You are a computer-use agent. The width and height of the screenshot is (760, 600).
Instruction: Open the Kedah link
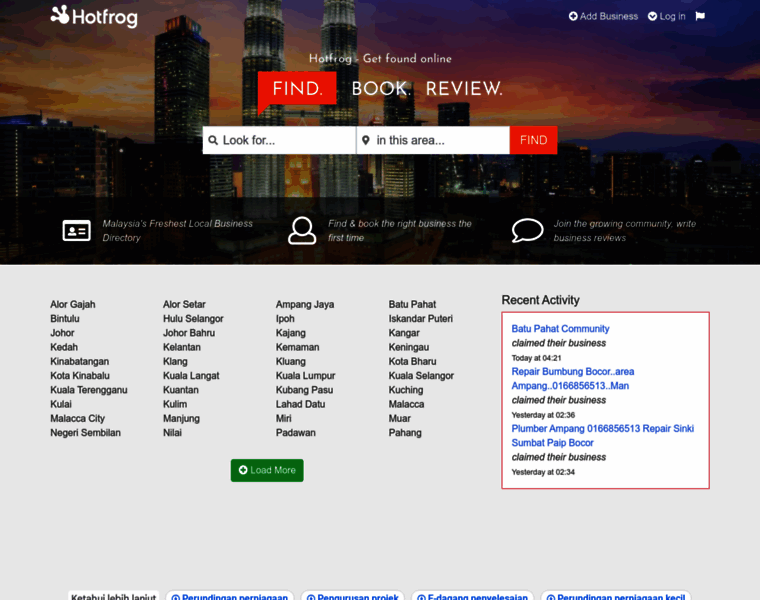(64, 347)
